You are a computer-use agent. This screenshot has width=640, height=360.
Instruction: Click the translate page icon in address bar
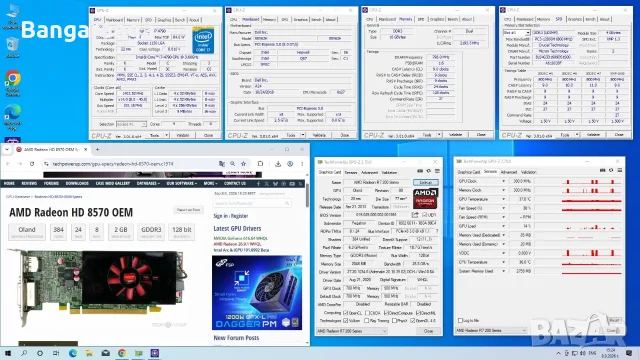(222, 164)
